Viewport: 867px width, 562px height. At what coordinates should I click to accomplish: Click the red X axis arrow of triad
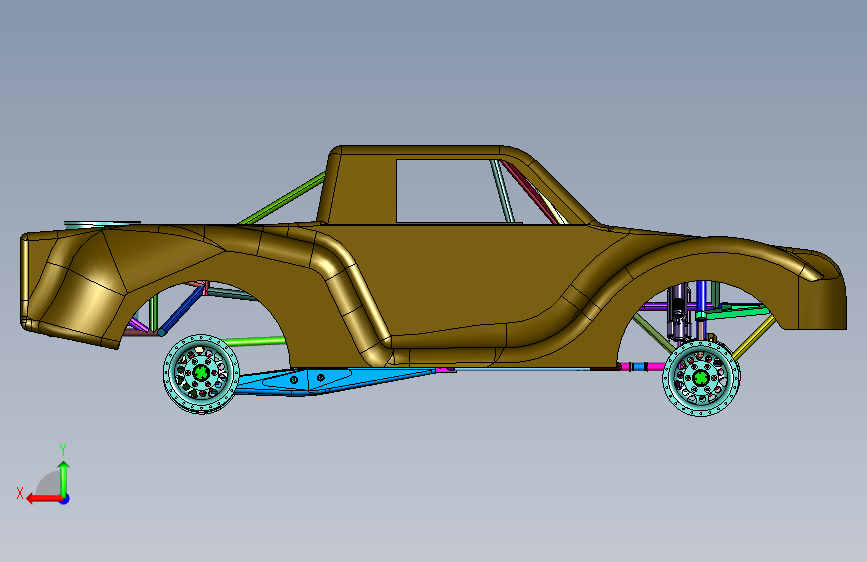pos(44,499)
